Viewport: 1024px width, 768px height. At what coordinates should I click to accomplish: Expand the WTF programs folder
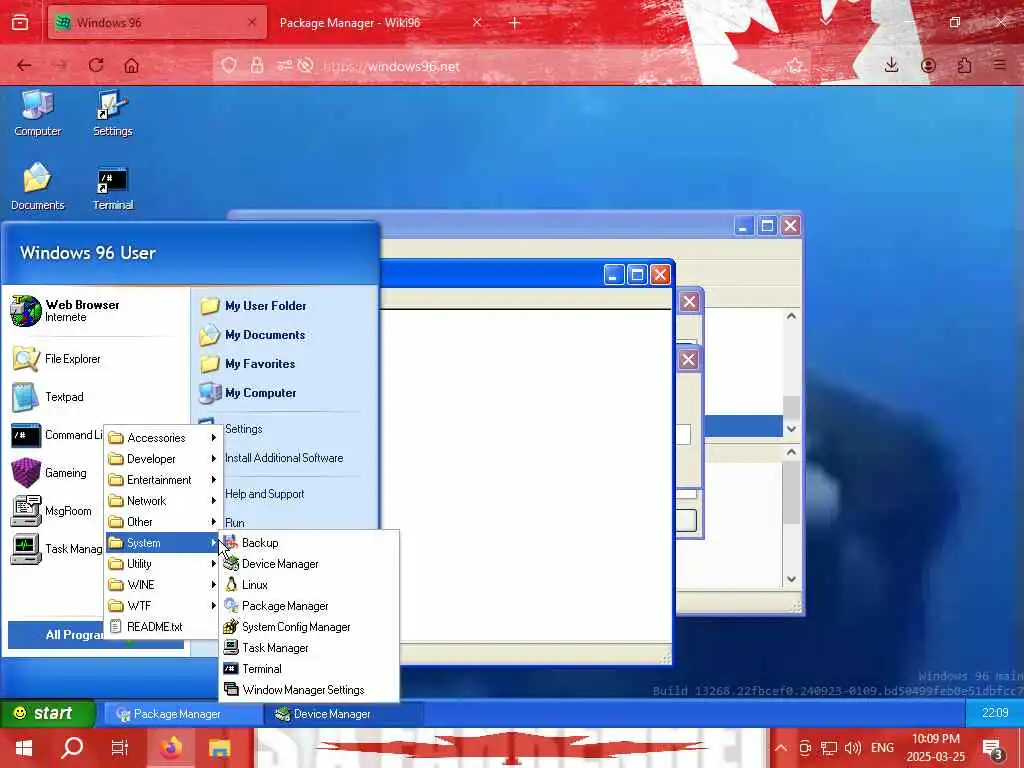[163, 605]
